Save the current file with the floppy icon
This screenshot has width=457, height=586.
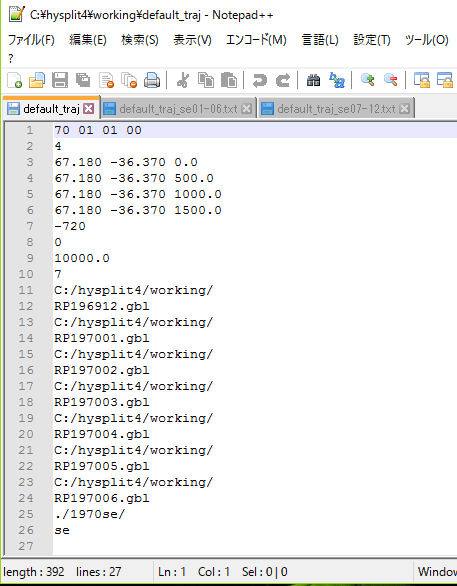coord(60,80)
